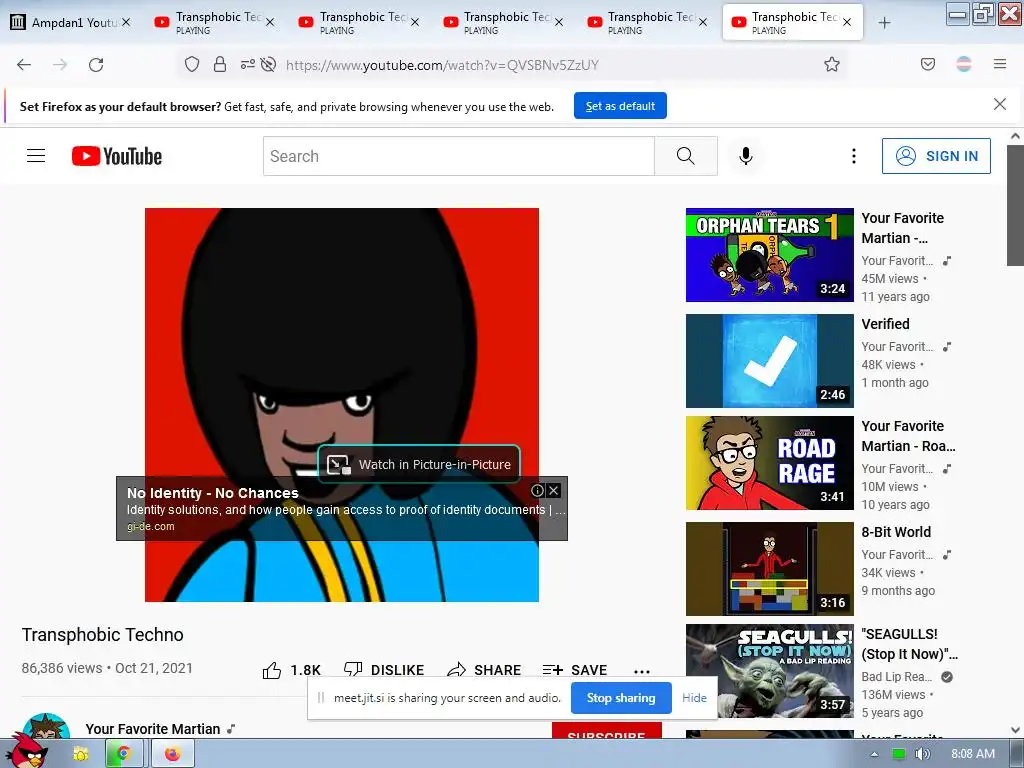Bookmark this page with the star icon
Screen dimensions: 1024x768
(x=831, y=64)
